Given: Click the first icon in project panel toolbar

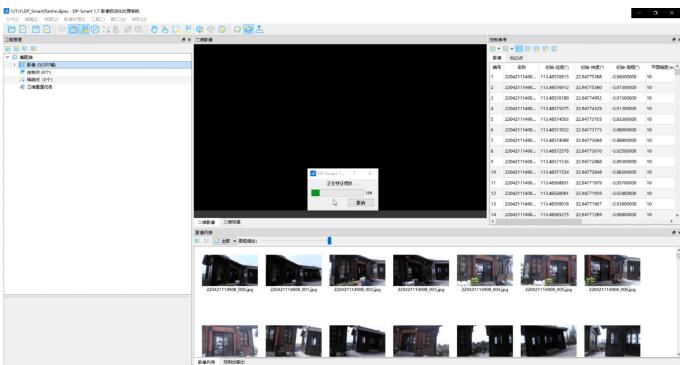Looking at the screenshot, I should (x=8, y=48).
